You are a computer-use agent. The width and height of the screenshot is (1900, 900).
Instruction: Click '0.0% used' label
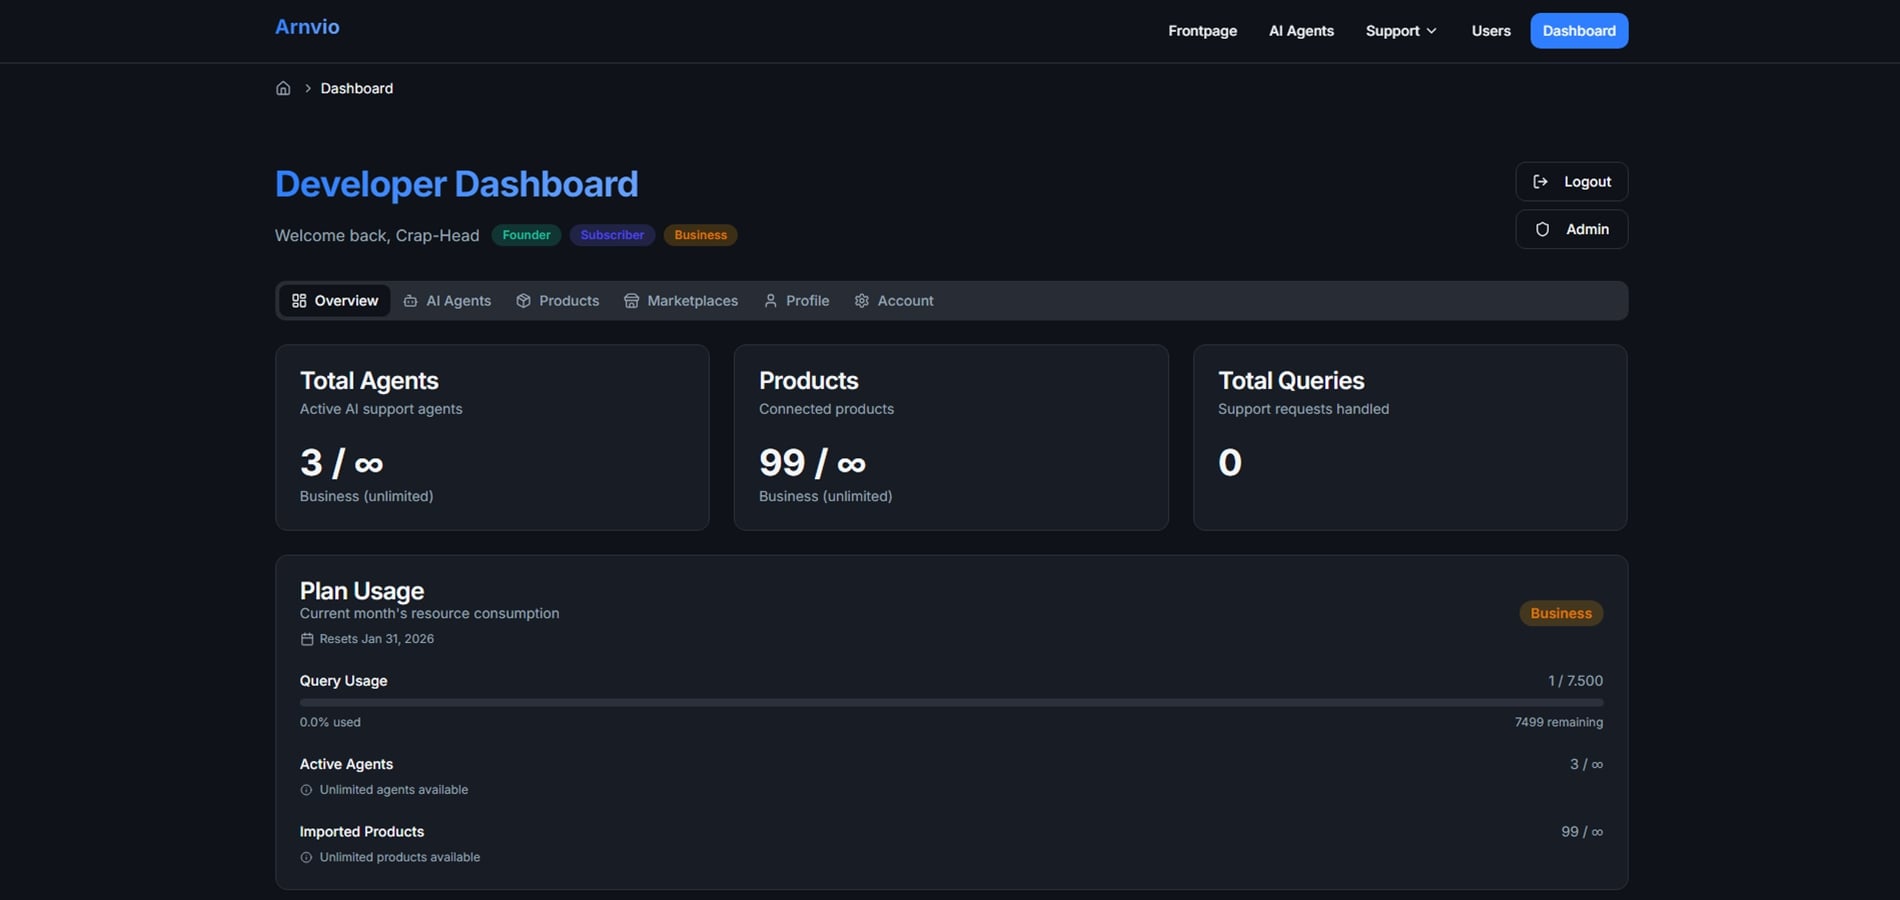pyautogui.click(x=330, y=722)
